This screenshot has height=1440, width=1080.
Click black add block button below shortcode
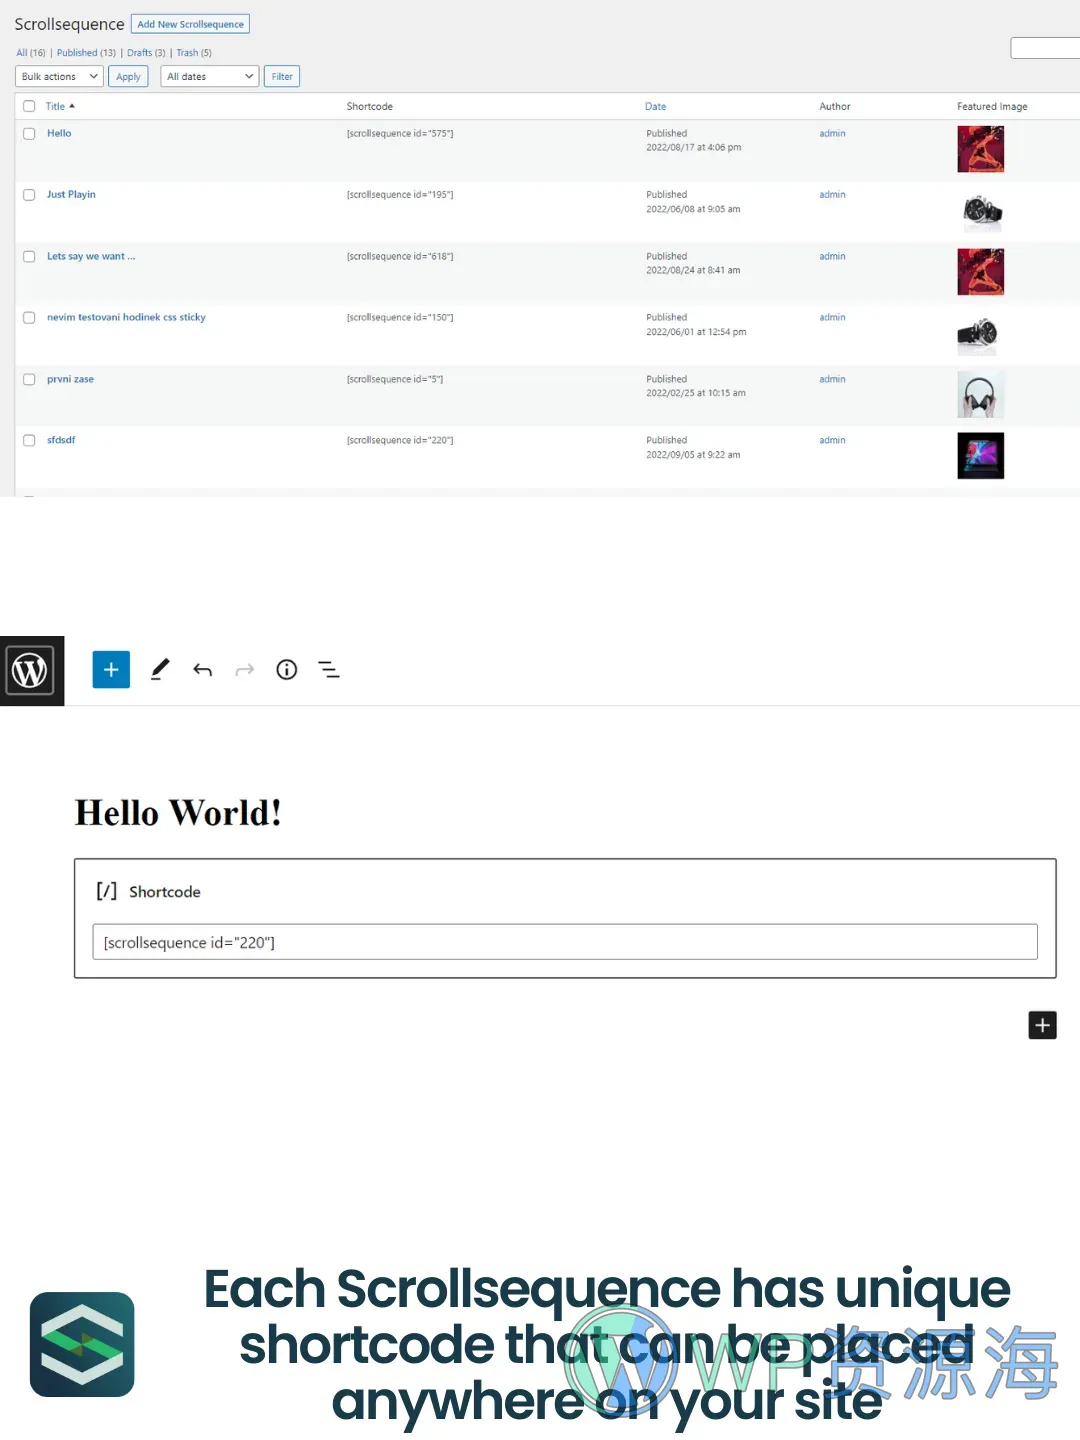[x=1042, y=1025]
